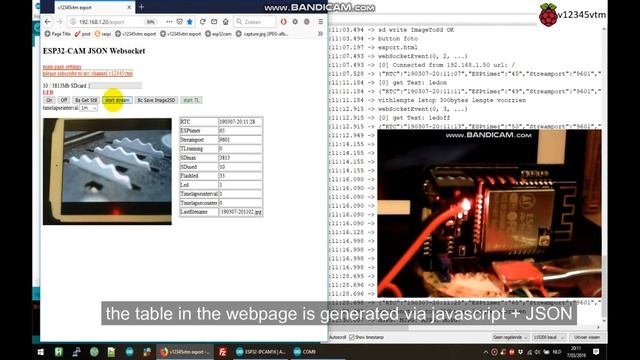
Task: Open the green spreadsheet taskbar icon
Action: click(x=59, y=352)
